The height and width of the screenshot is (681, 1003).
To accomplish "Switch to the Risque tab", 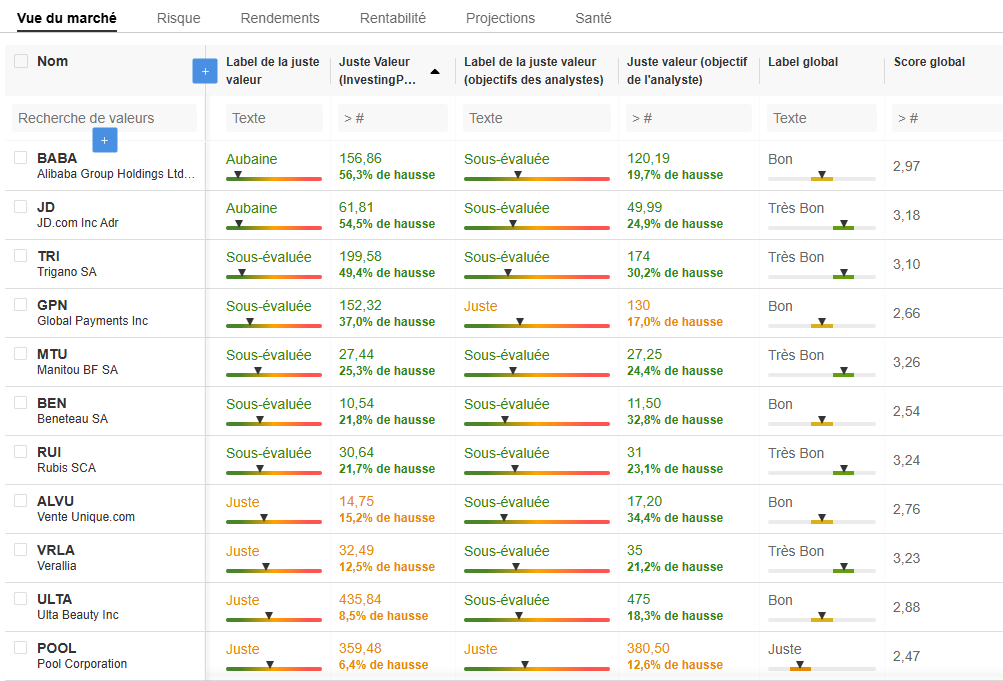I will [x=178, y=18].
